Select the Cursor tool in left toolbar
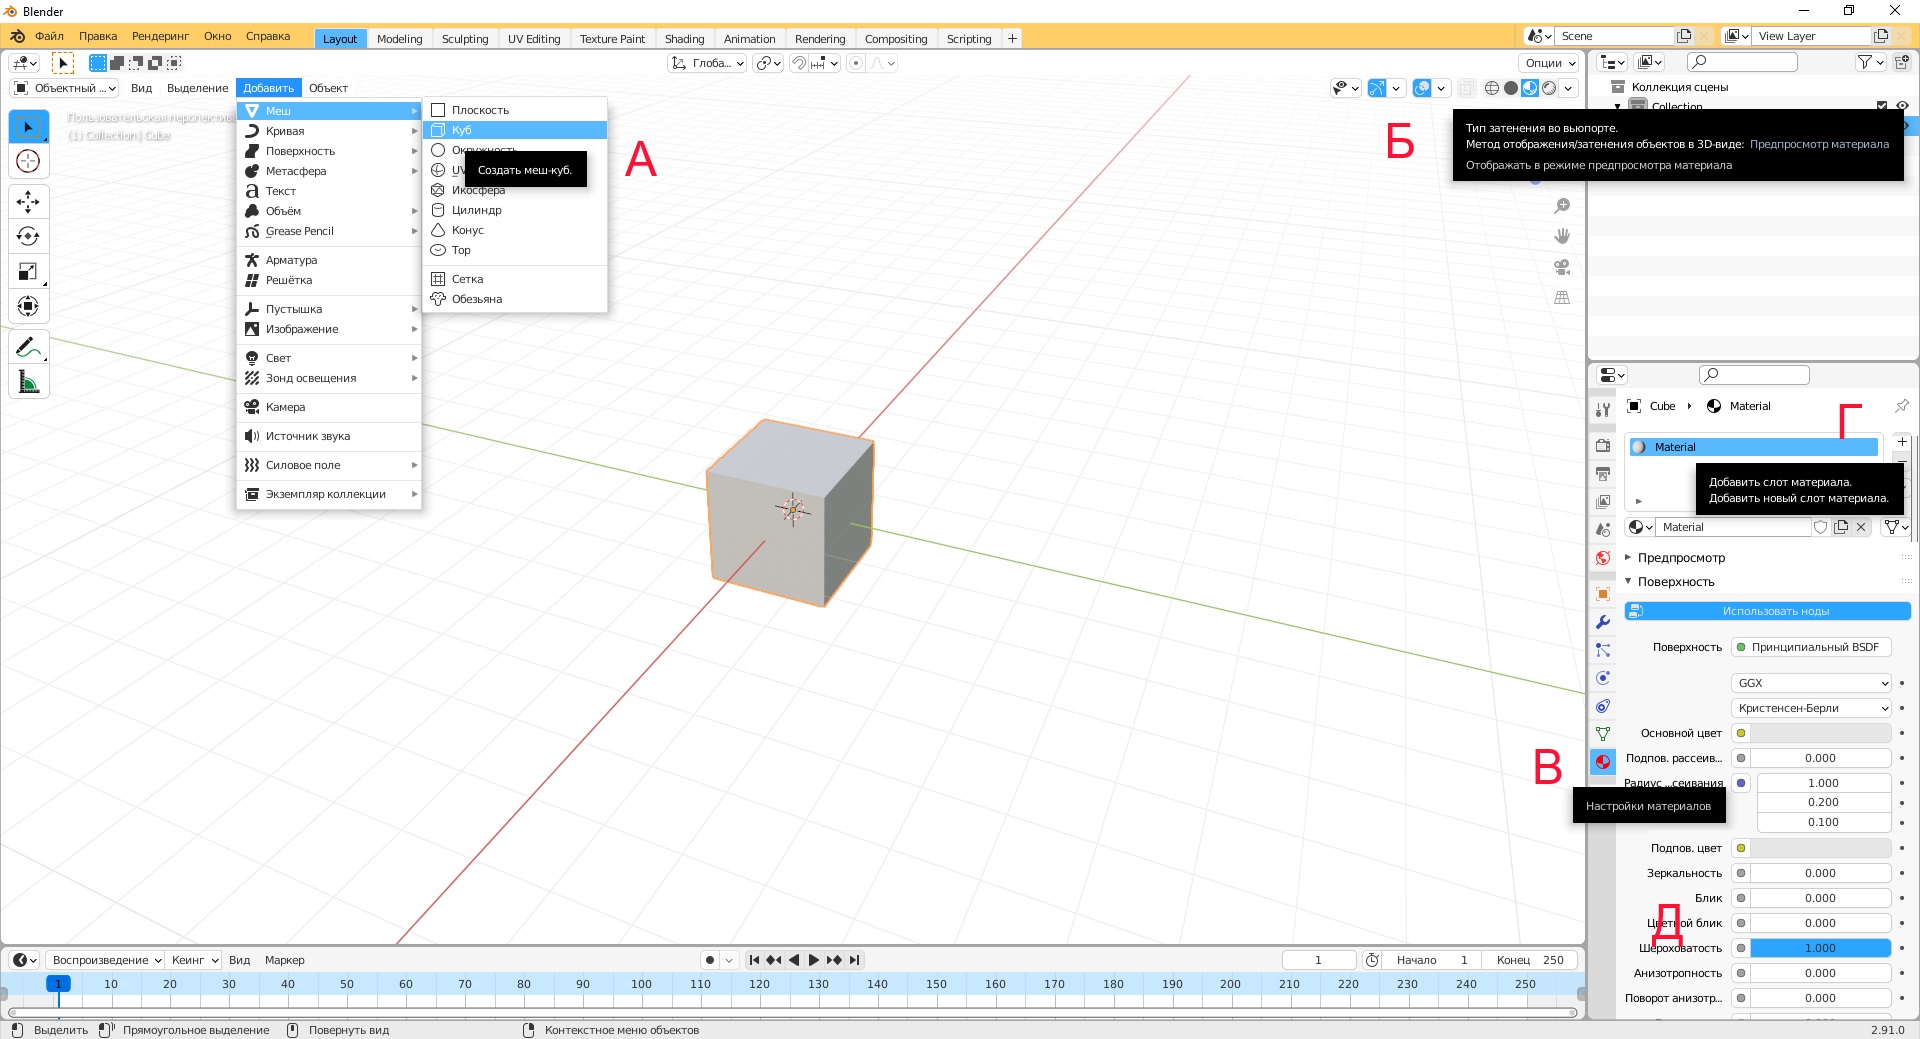1920x1039 pixels. point(28,161)
